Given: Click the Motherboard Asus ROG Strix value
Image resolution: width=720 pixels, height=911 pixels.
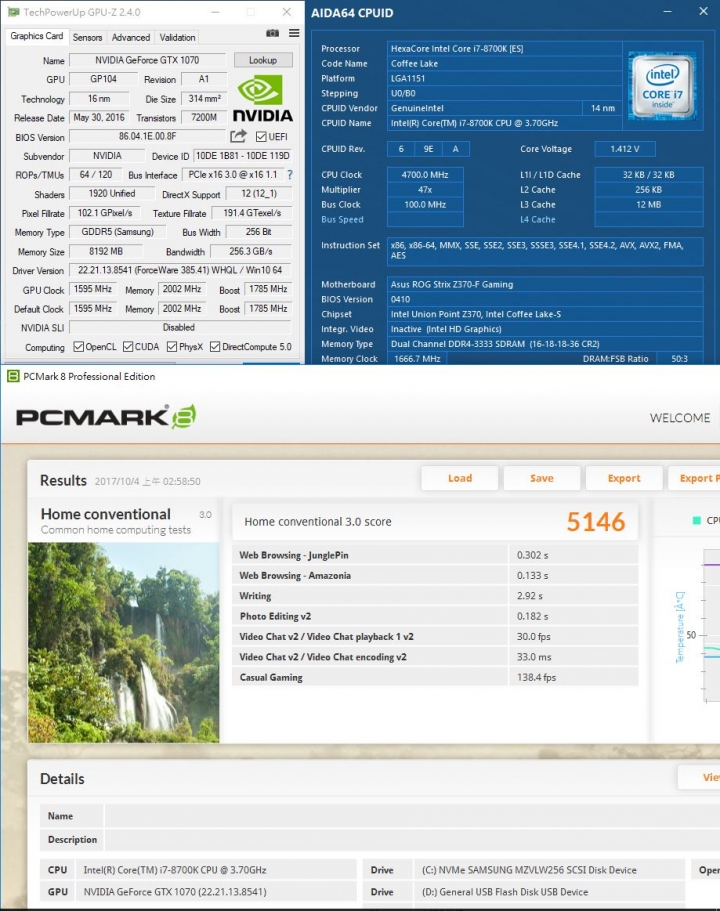Looking at the screenshot, I should click(545, 284).
